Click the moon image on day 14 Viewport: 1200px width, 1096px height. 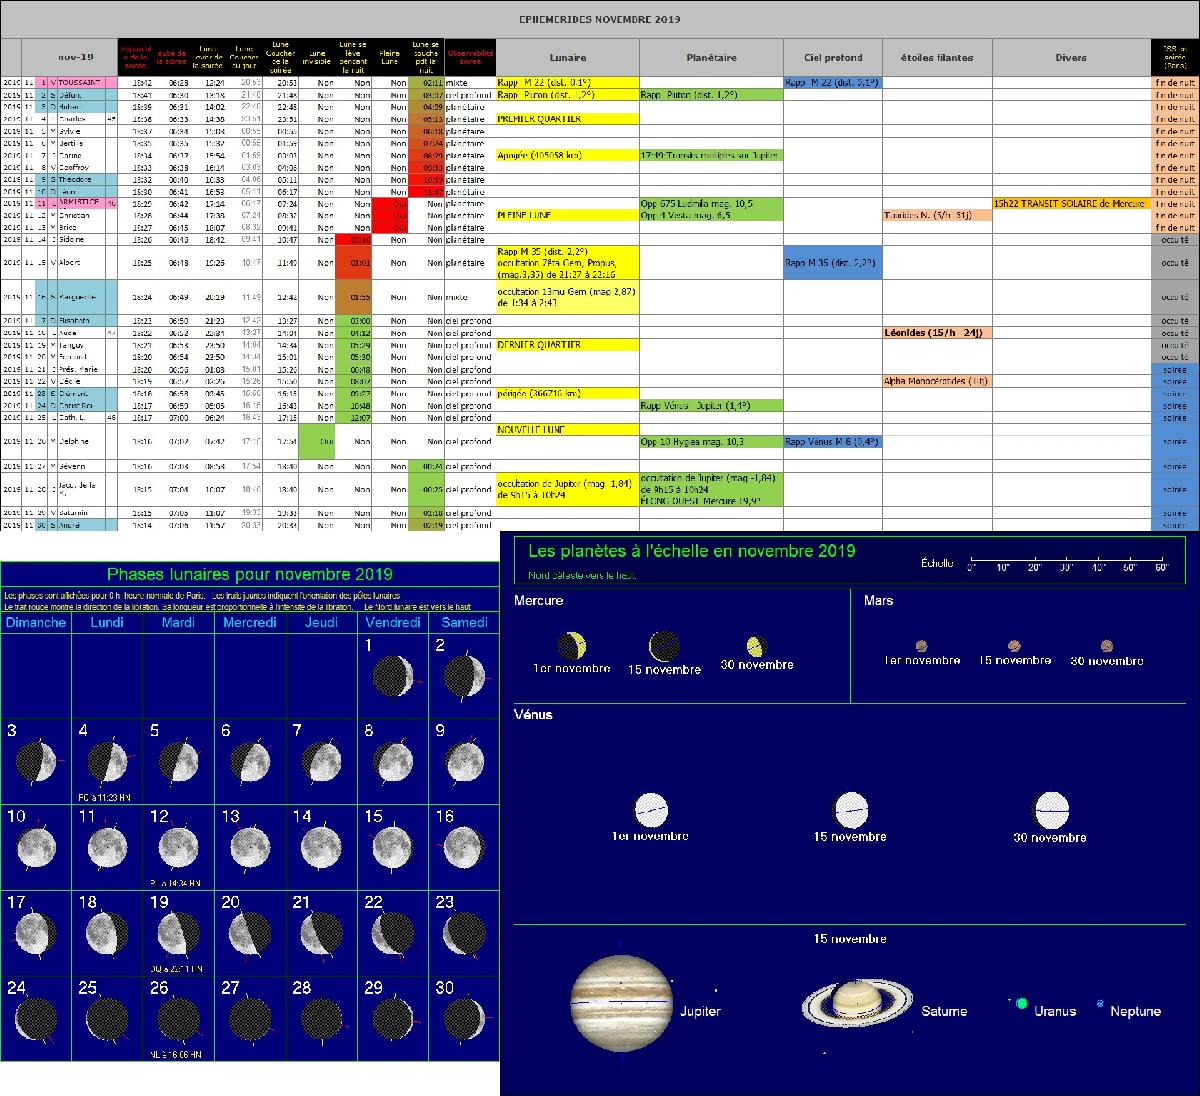(321, 846)
